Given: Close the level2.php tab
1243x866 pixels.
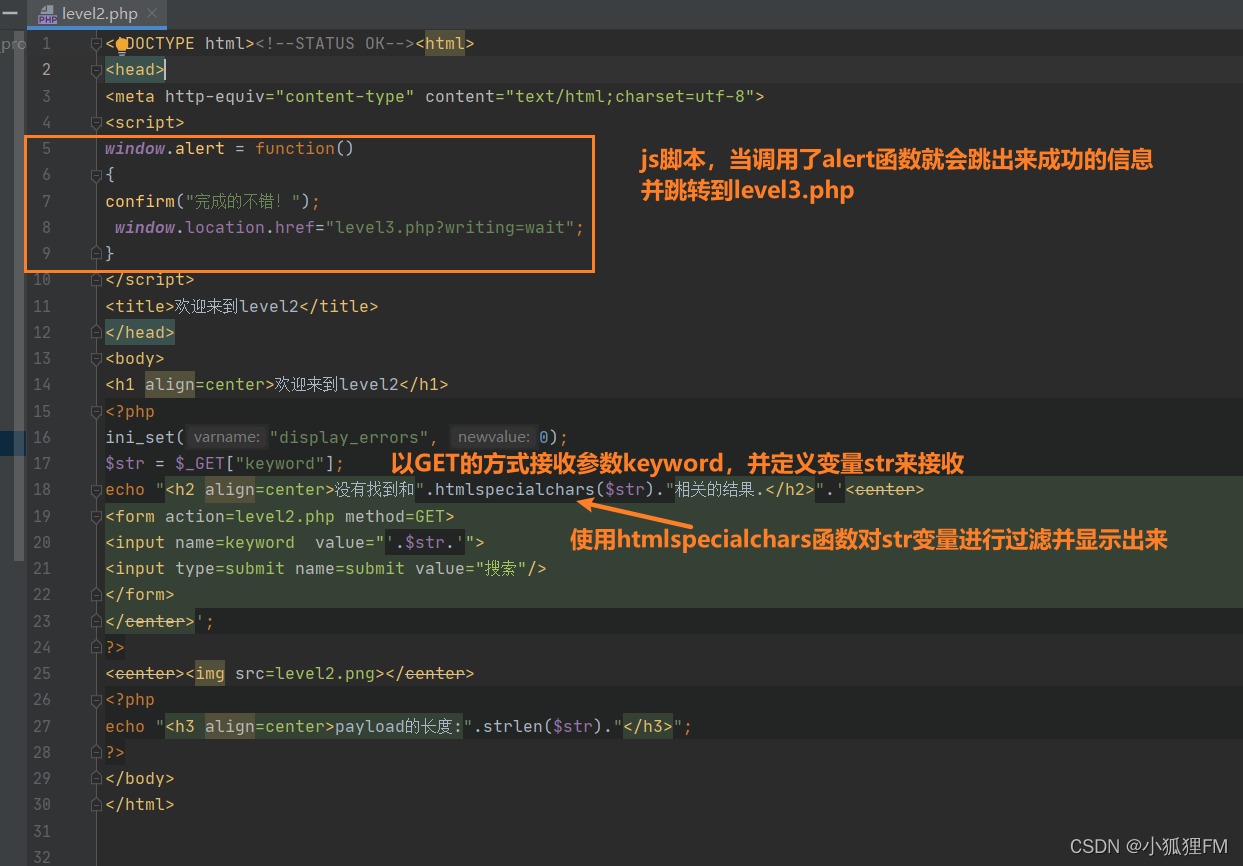Looking at the screenshot, I should point(151,14).
